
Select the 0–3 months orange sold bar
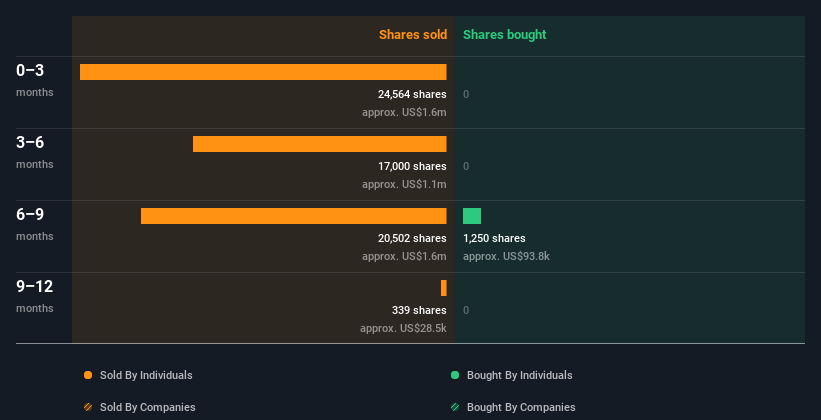pos(263,72)
